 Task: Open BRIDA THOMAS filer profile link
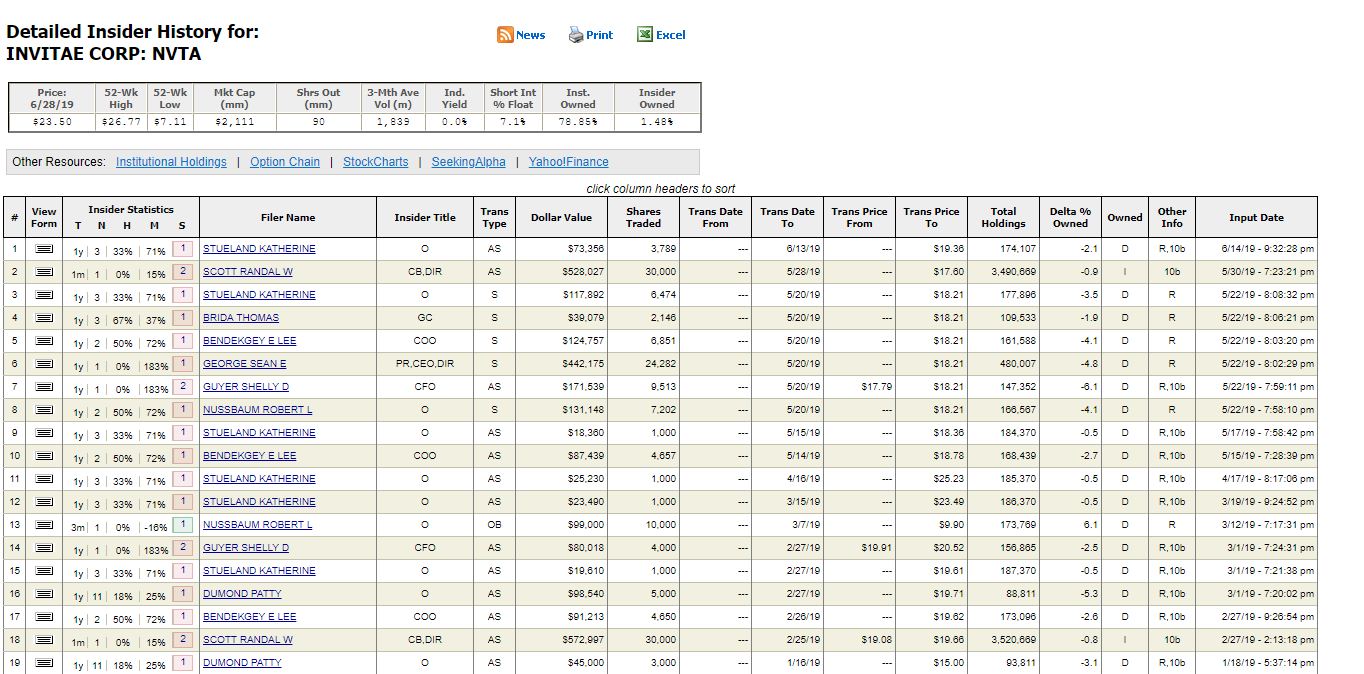click(241, 318)
